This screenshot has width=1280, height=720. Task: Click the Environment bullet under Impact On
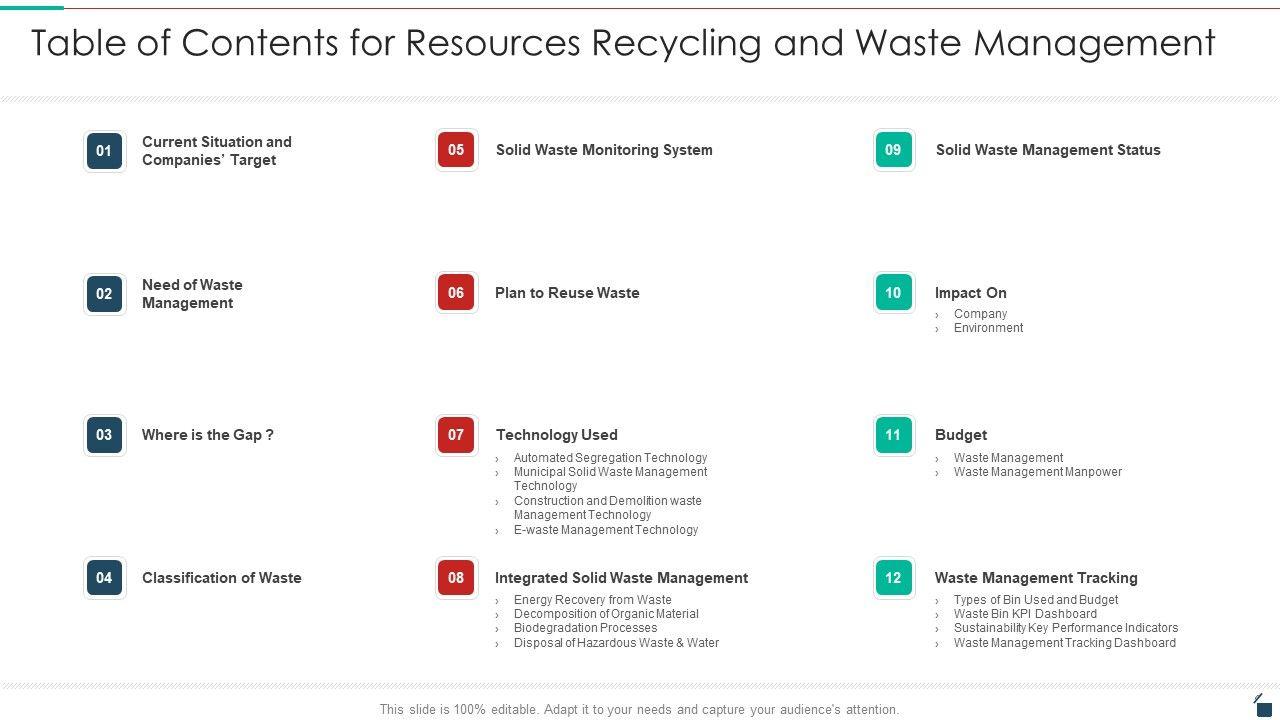988,328
